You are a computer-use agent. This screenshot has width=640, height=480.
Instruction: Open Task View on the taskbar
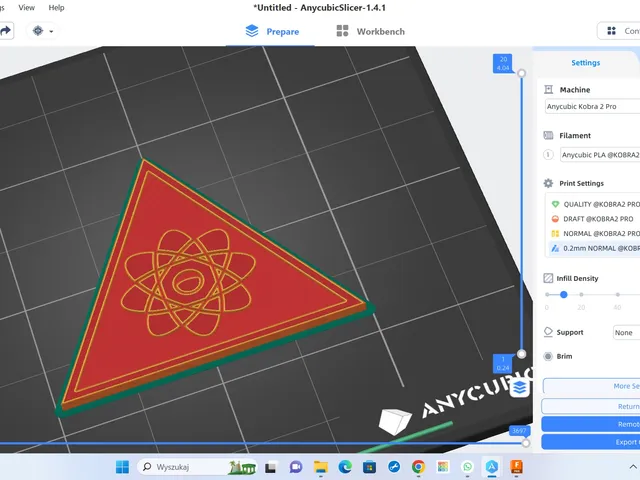271,467
